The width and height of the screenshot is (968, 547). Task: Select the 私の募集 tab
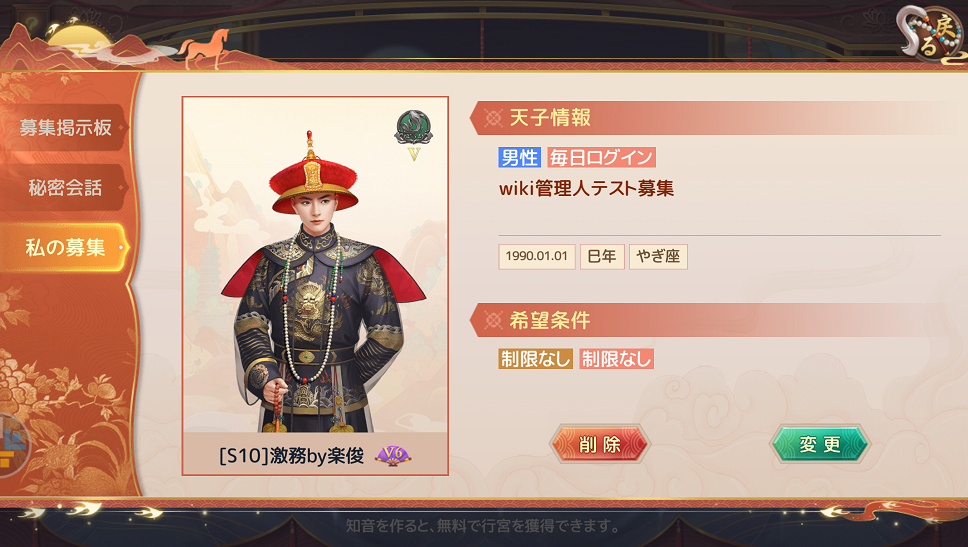64,248
